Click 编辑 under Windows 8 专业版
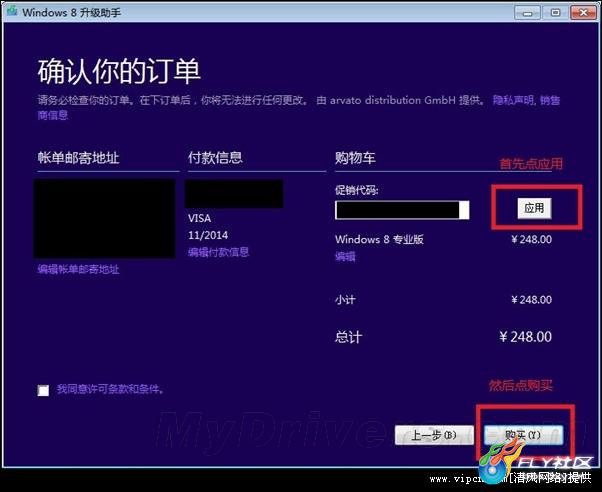Screen dimensions: 602x492 pos(345,256)
